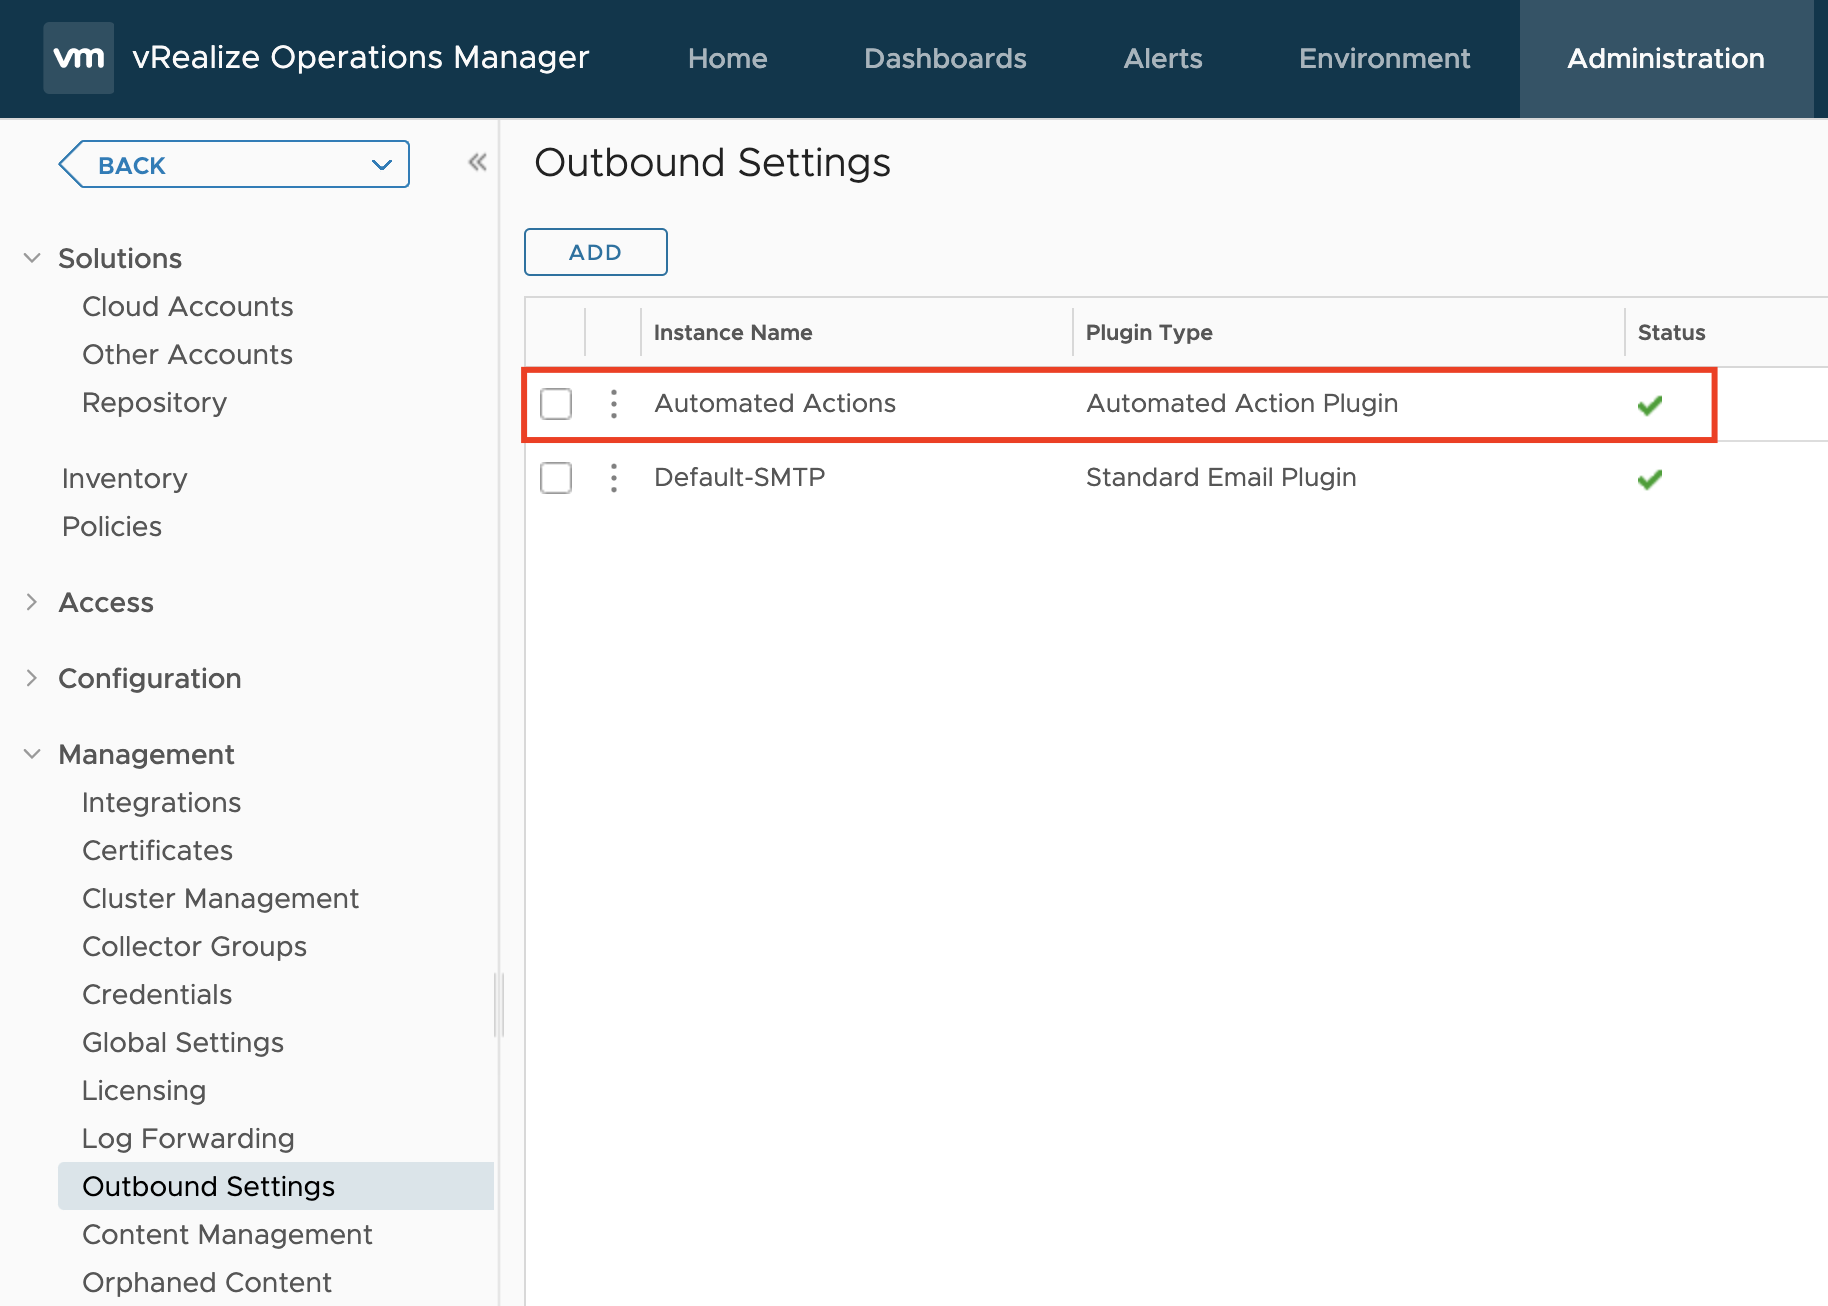The width and height of the screenshot is (1828, 1306).
Task: Expand the Configuration section
Action: click(32, 678)
